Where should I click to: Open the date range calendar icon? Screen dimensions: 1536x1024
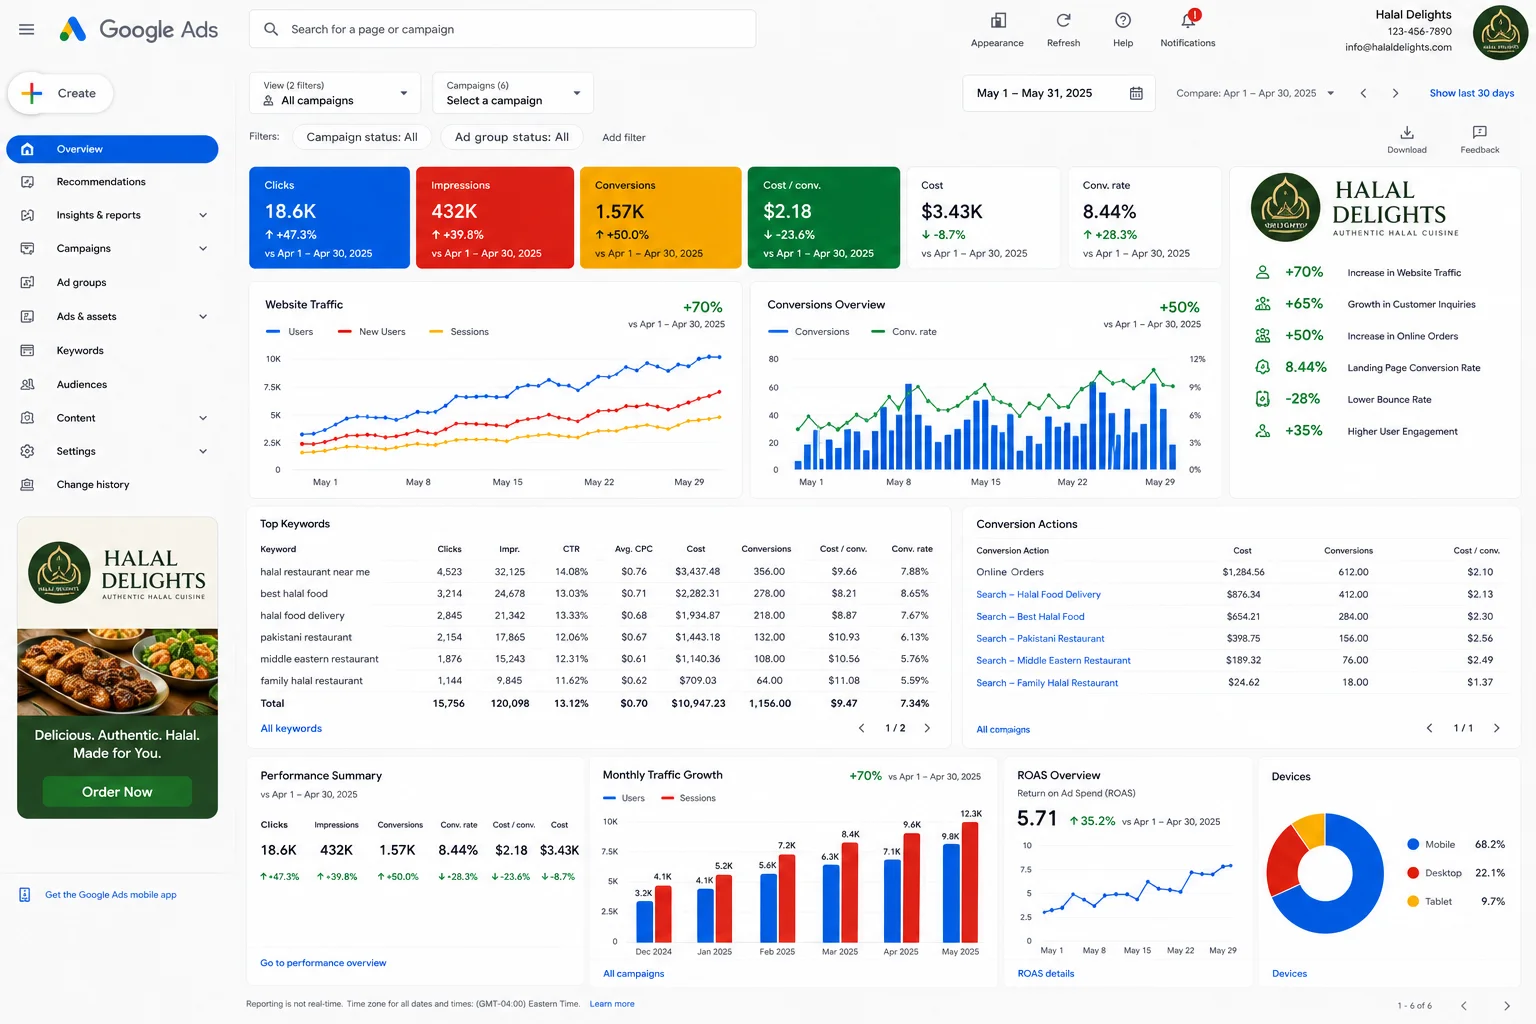[x=1136, y=93]
